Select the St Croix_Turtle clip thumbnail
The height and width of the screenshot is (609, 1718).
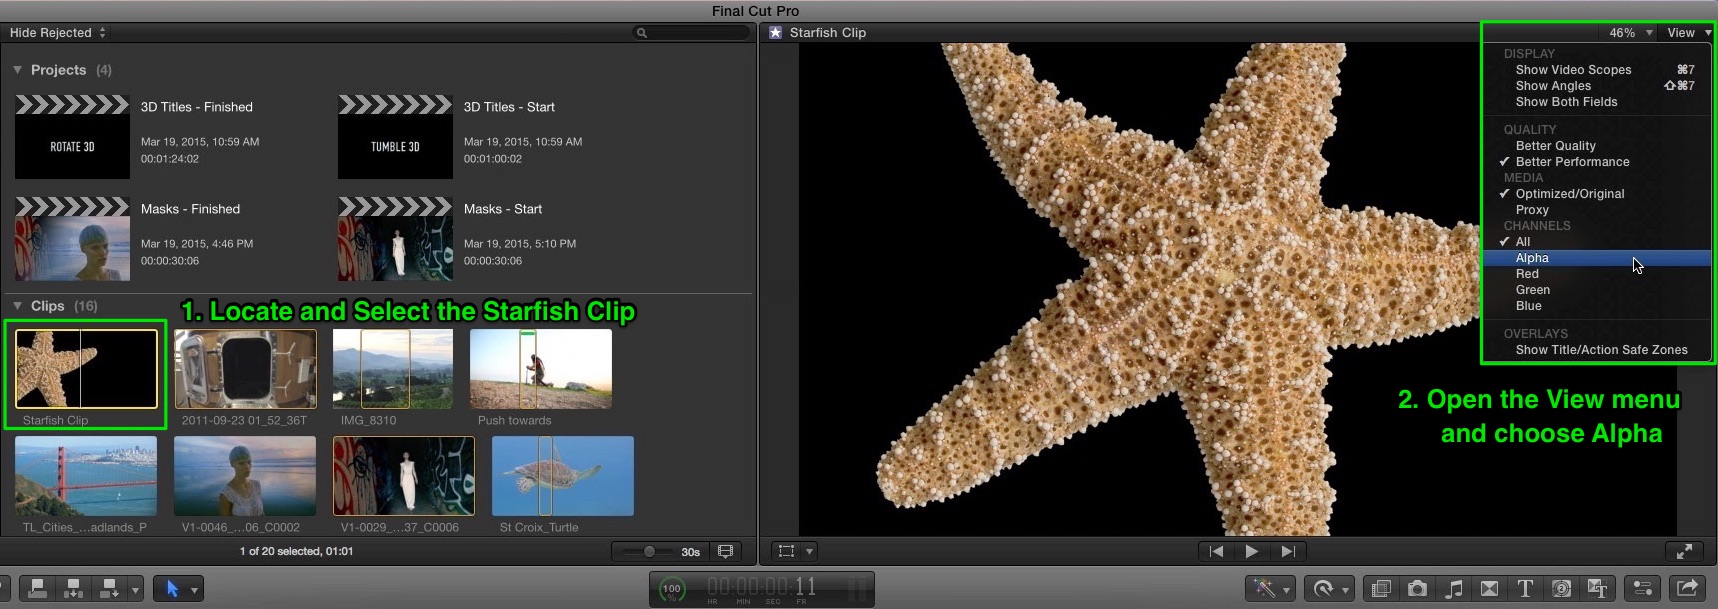coord(563,476)
